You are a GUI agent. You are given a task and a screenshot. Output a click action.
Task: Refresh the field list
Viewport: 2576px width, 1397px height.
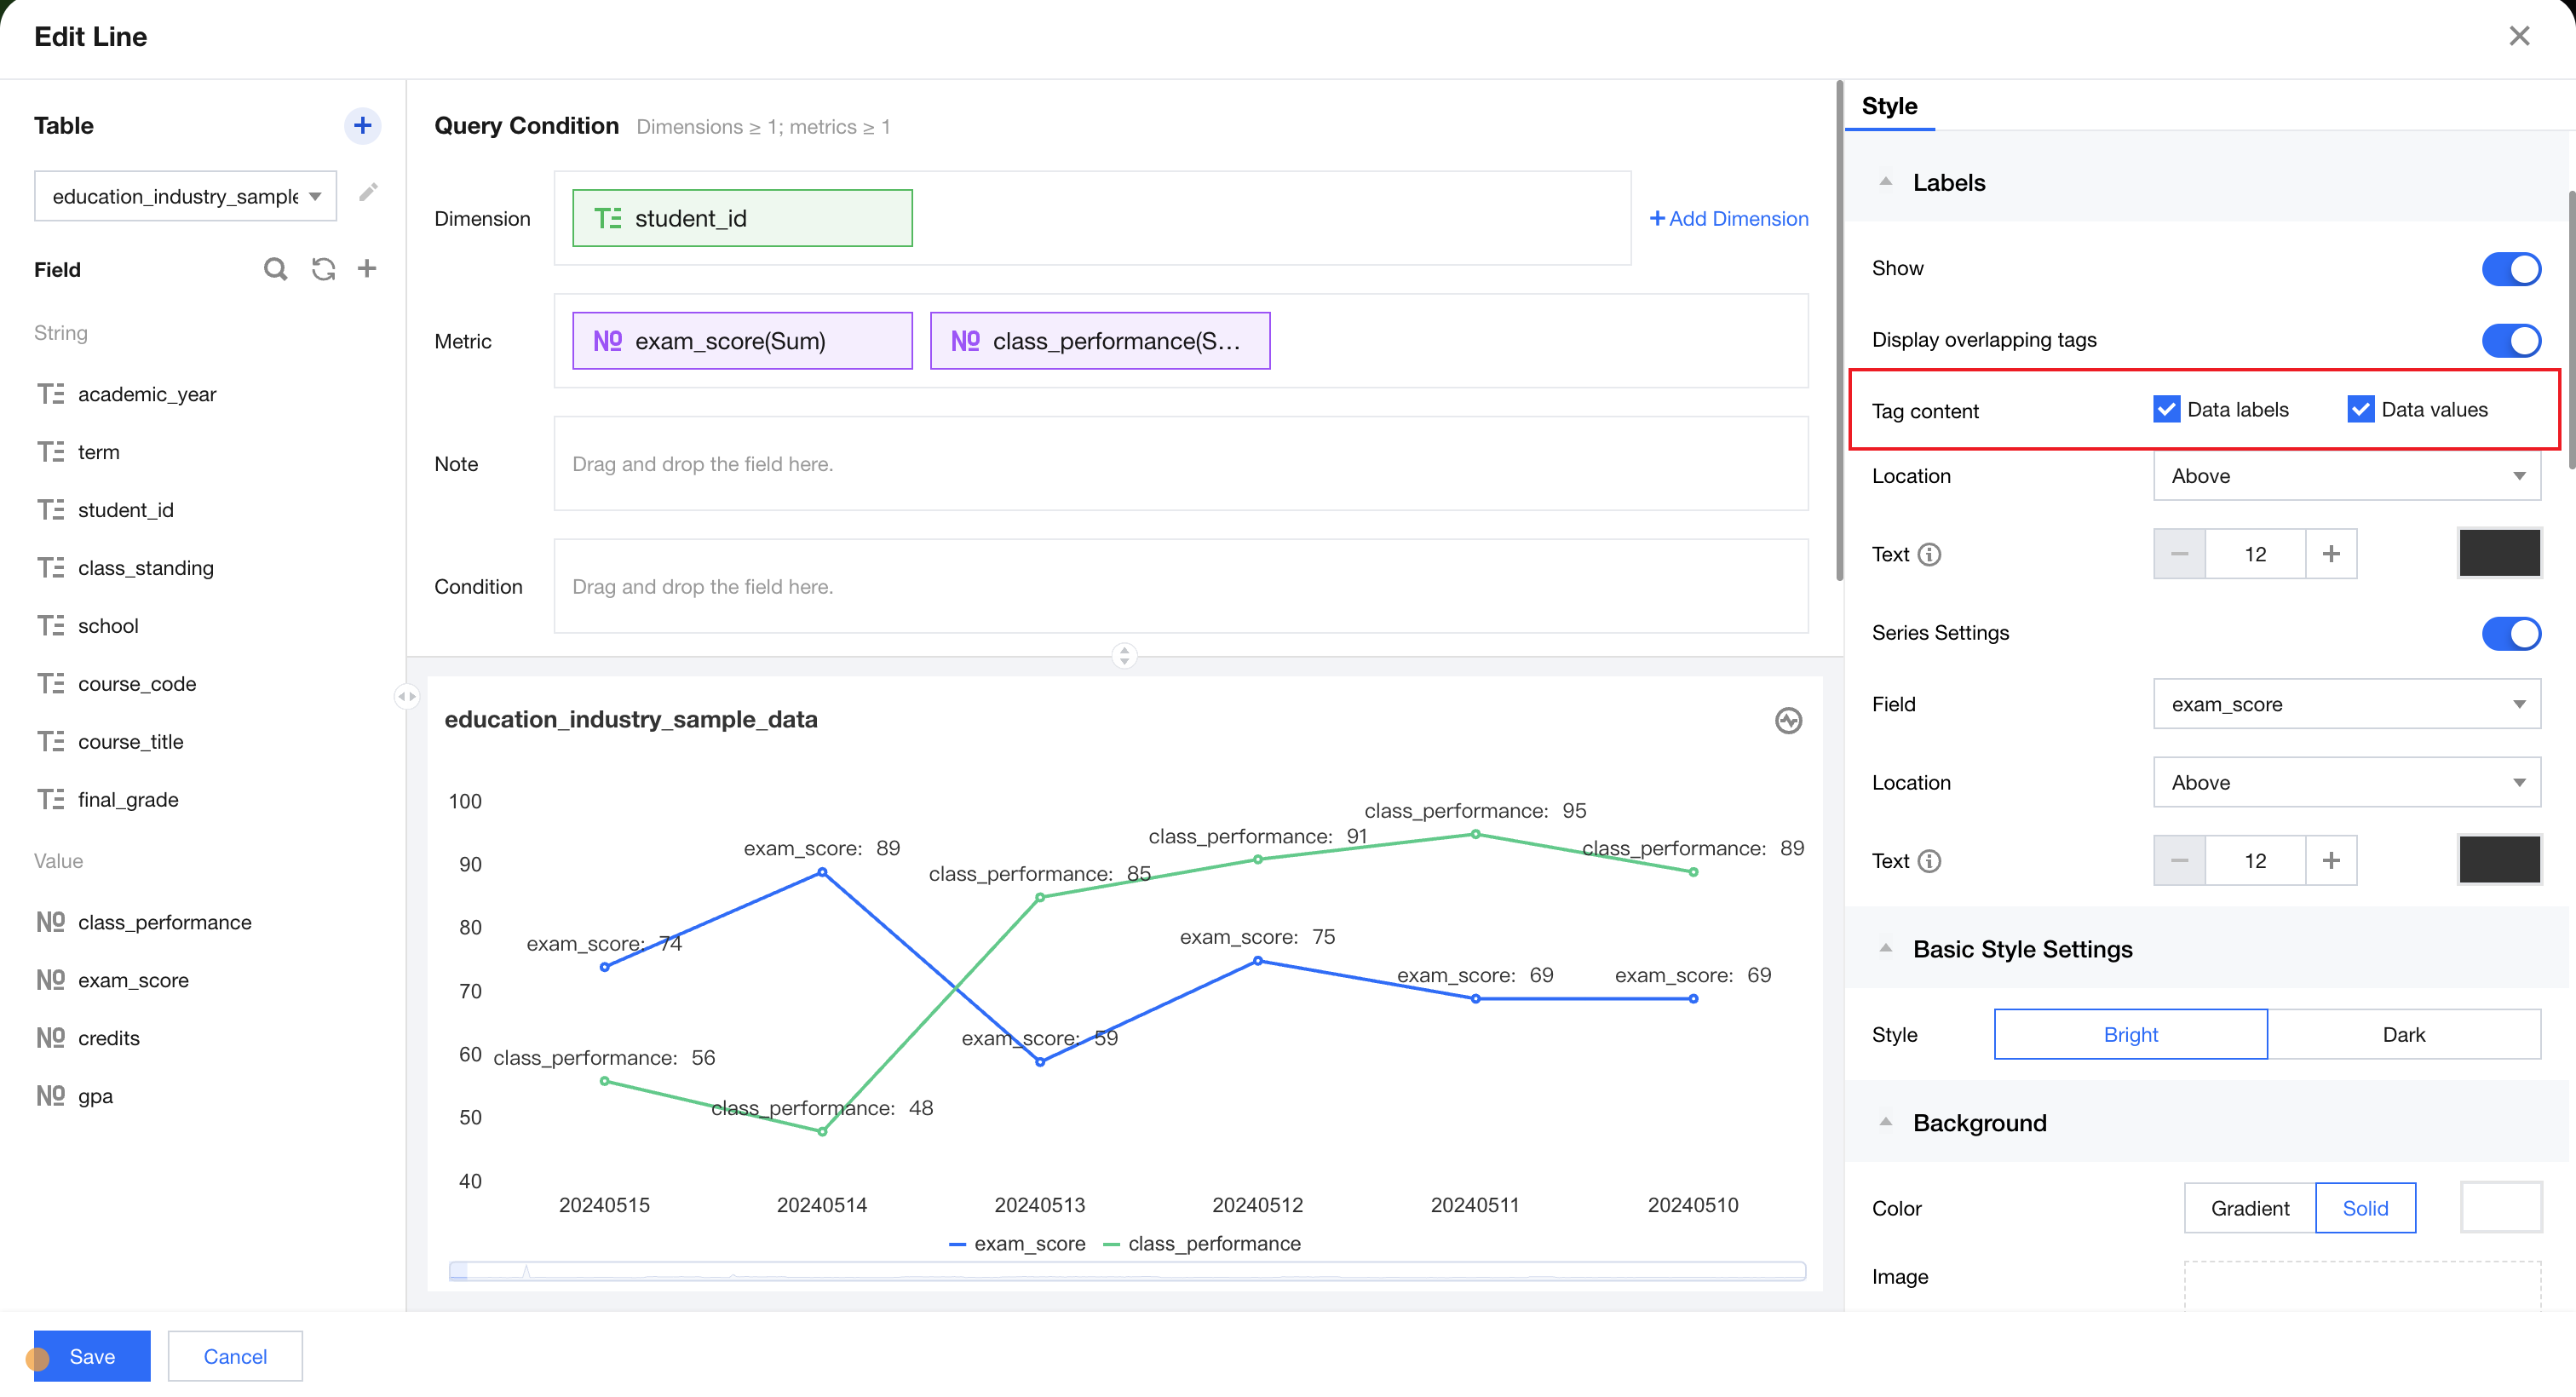(323, 269)
